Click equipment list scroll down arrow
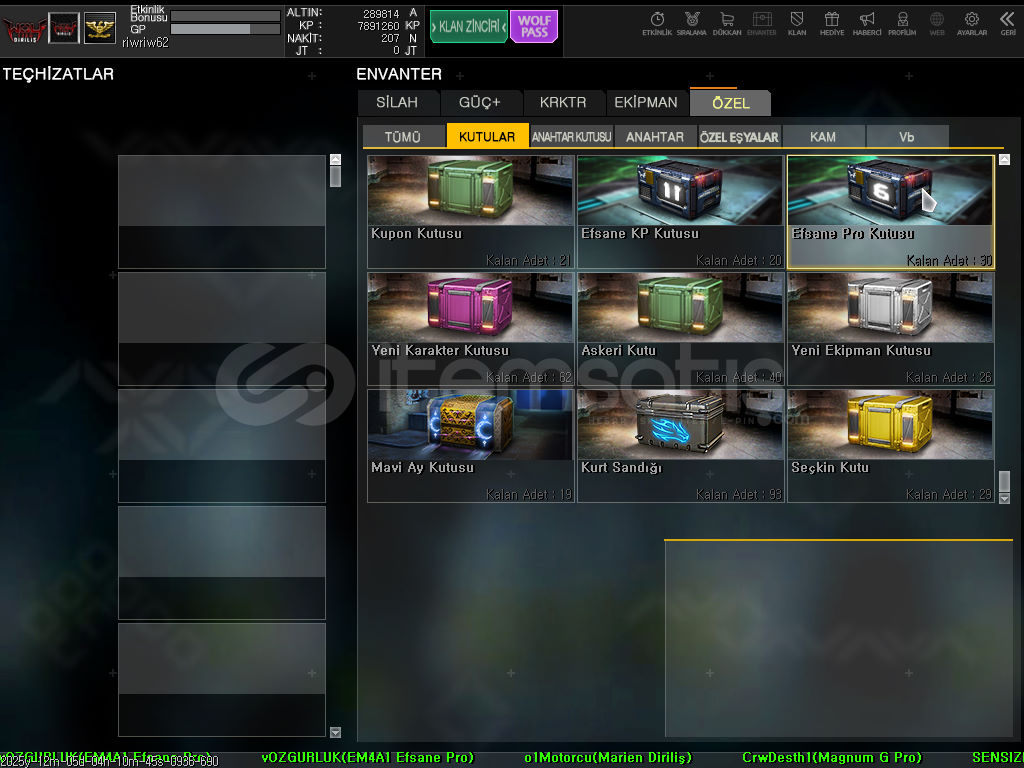 pyautogui.click(x=335, y=733)
